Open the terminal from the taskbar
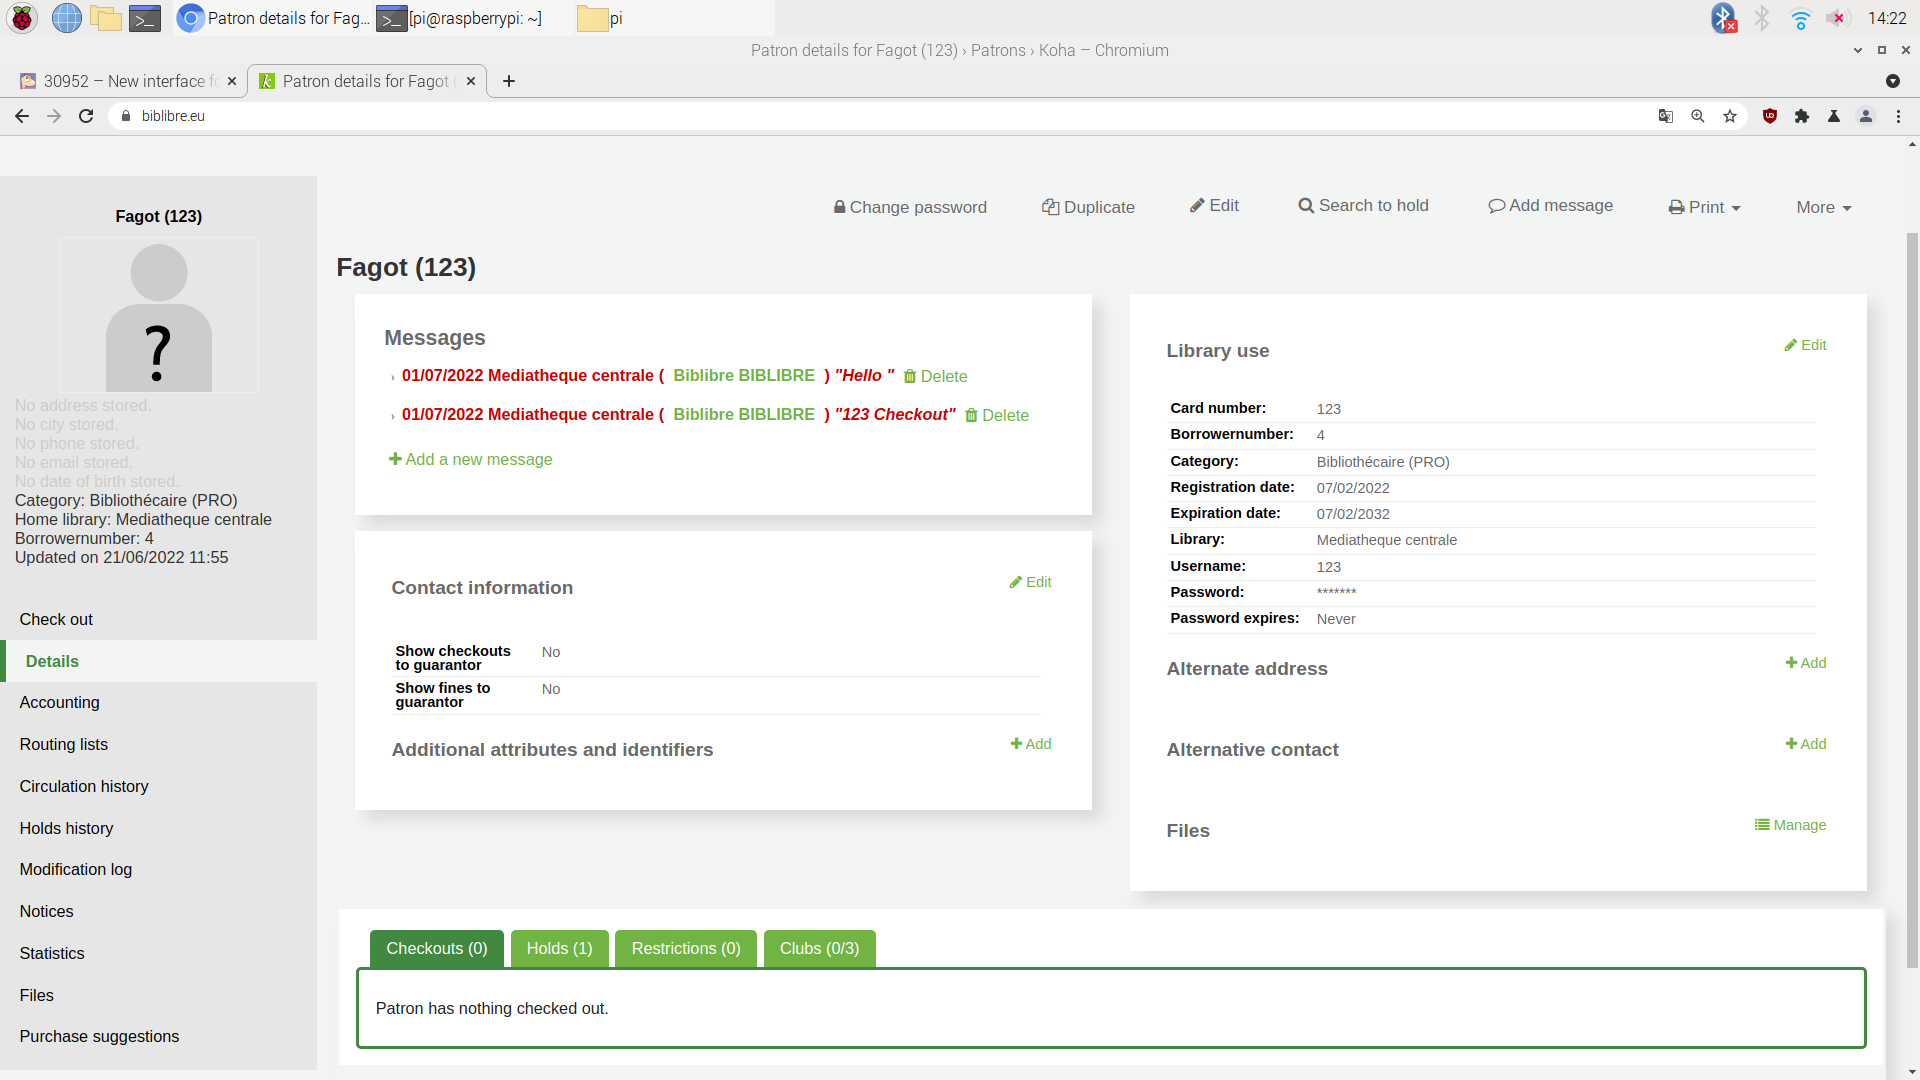Viewport: 1920px width, 1080px height. pyautogui.click(x=145, y=18)
